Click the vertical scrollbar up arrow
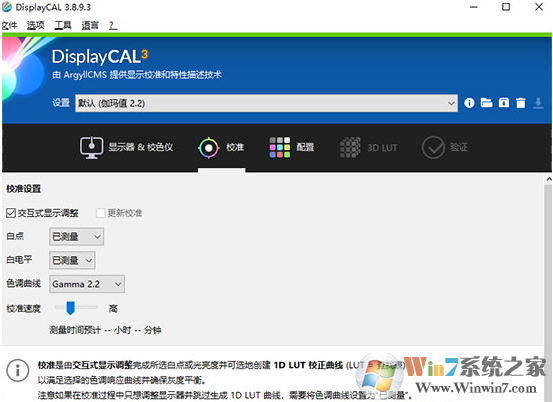 (548, 179)
